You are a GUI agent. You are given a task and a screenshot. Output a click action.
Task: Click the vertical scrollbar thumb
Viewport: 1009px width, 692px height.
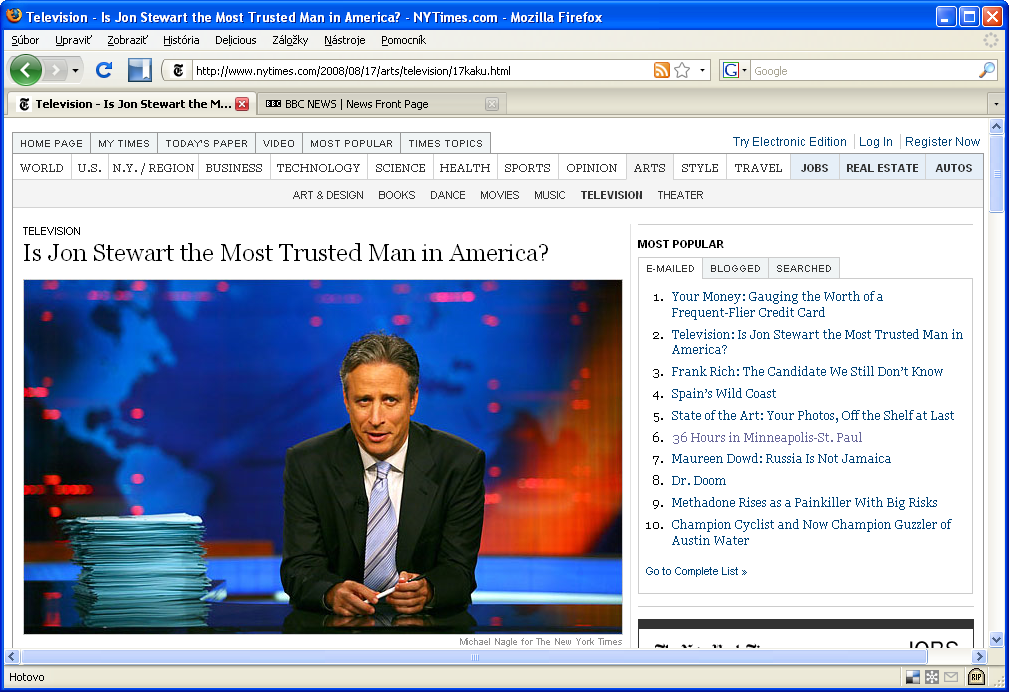coord(996,173)
